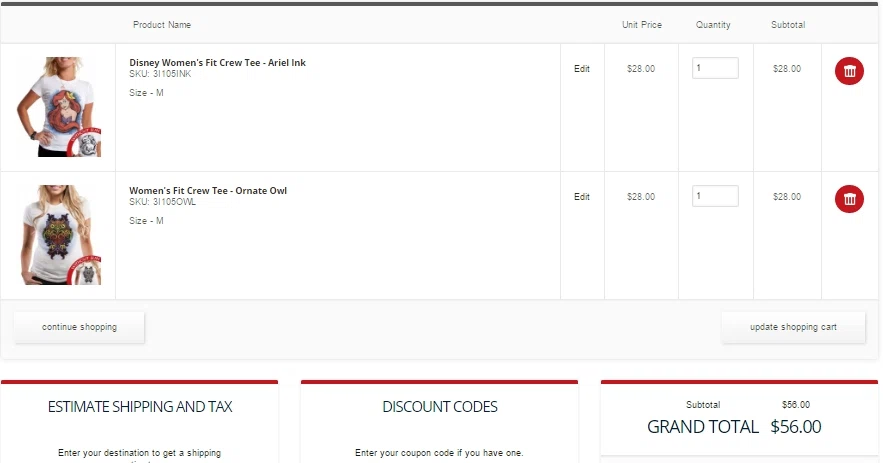The height and width of the screenshot is (463, 883).
Task: Delete the Ariel Ink tee from cart
Action: (x=849, y=71)
